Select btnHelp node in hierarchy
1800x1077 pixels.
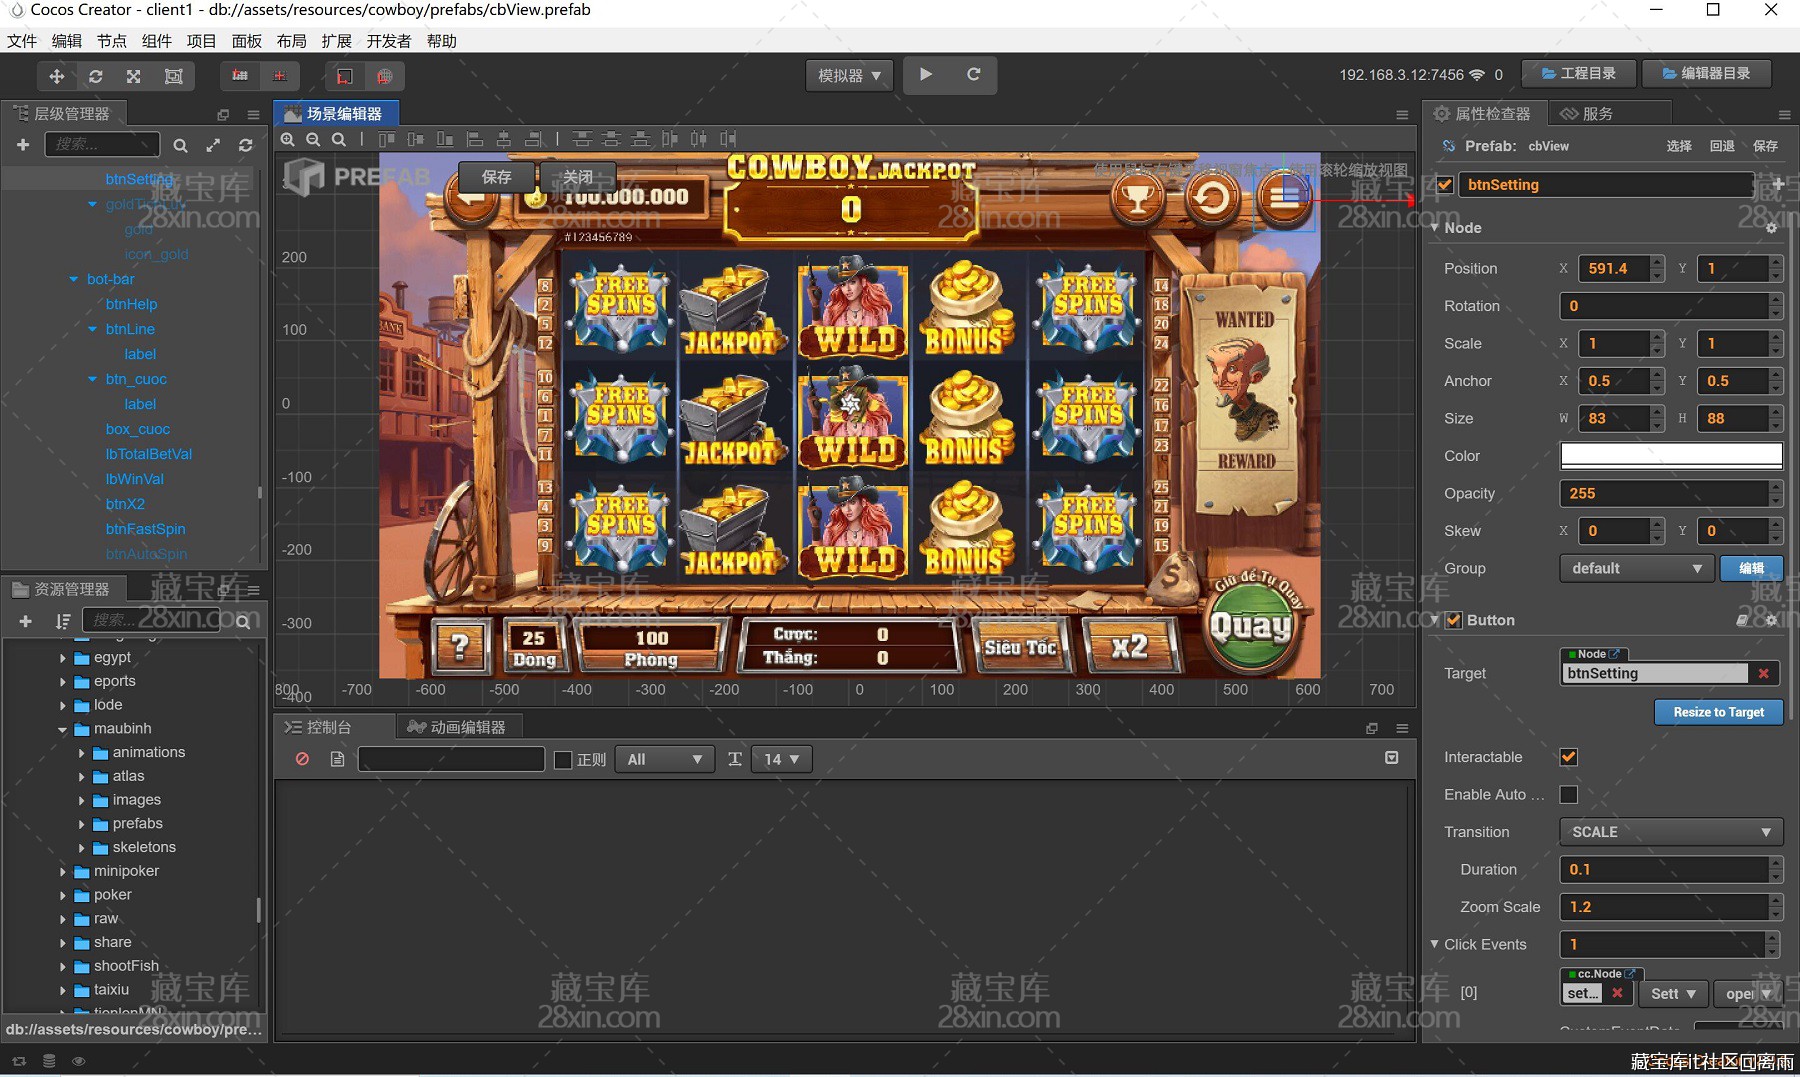click(x=131, y=304)
